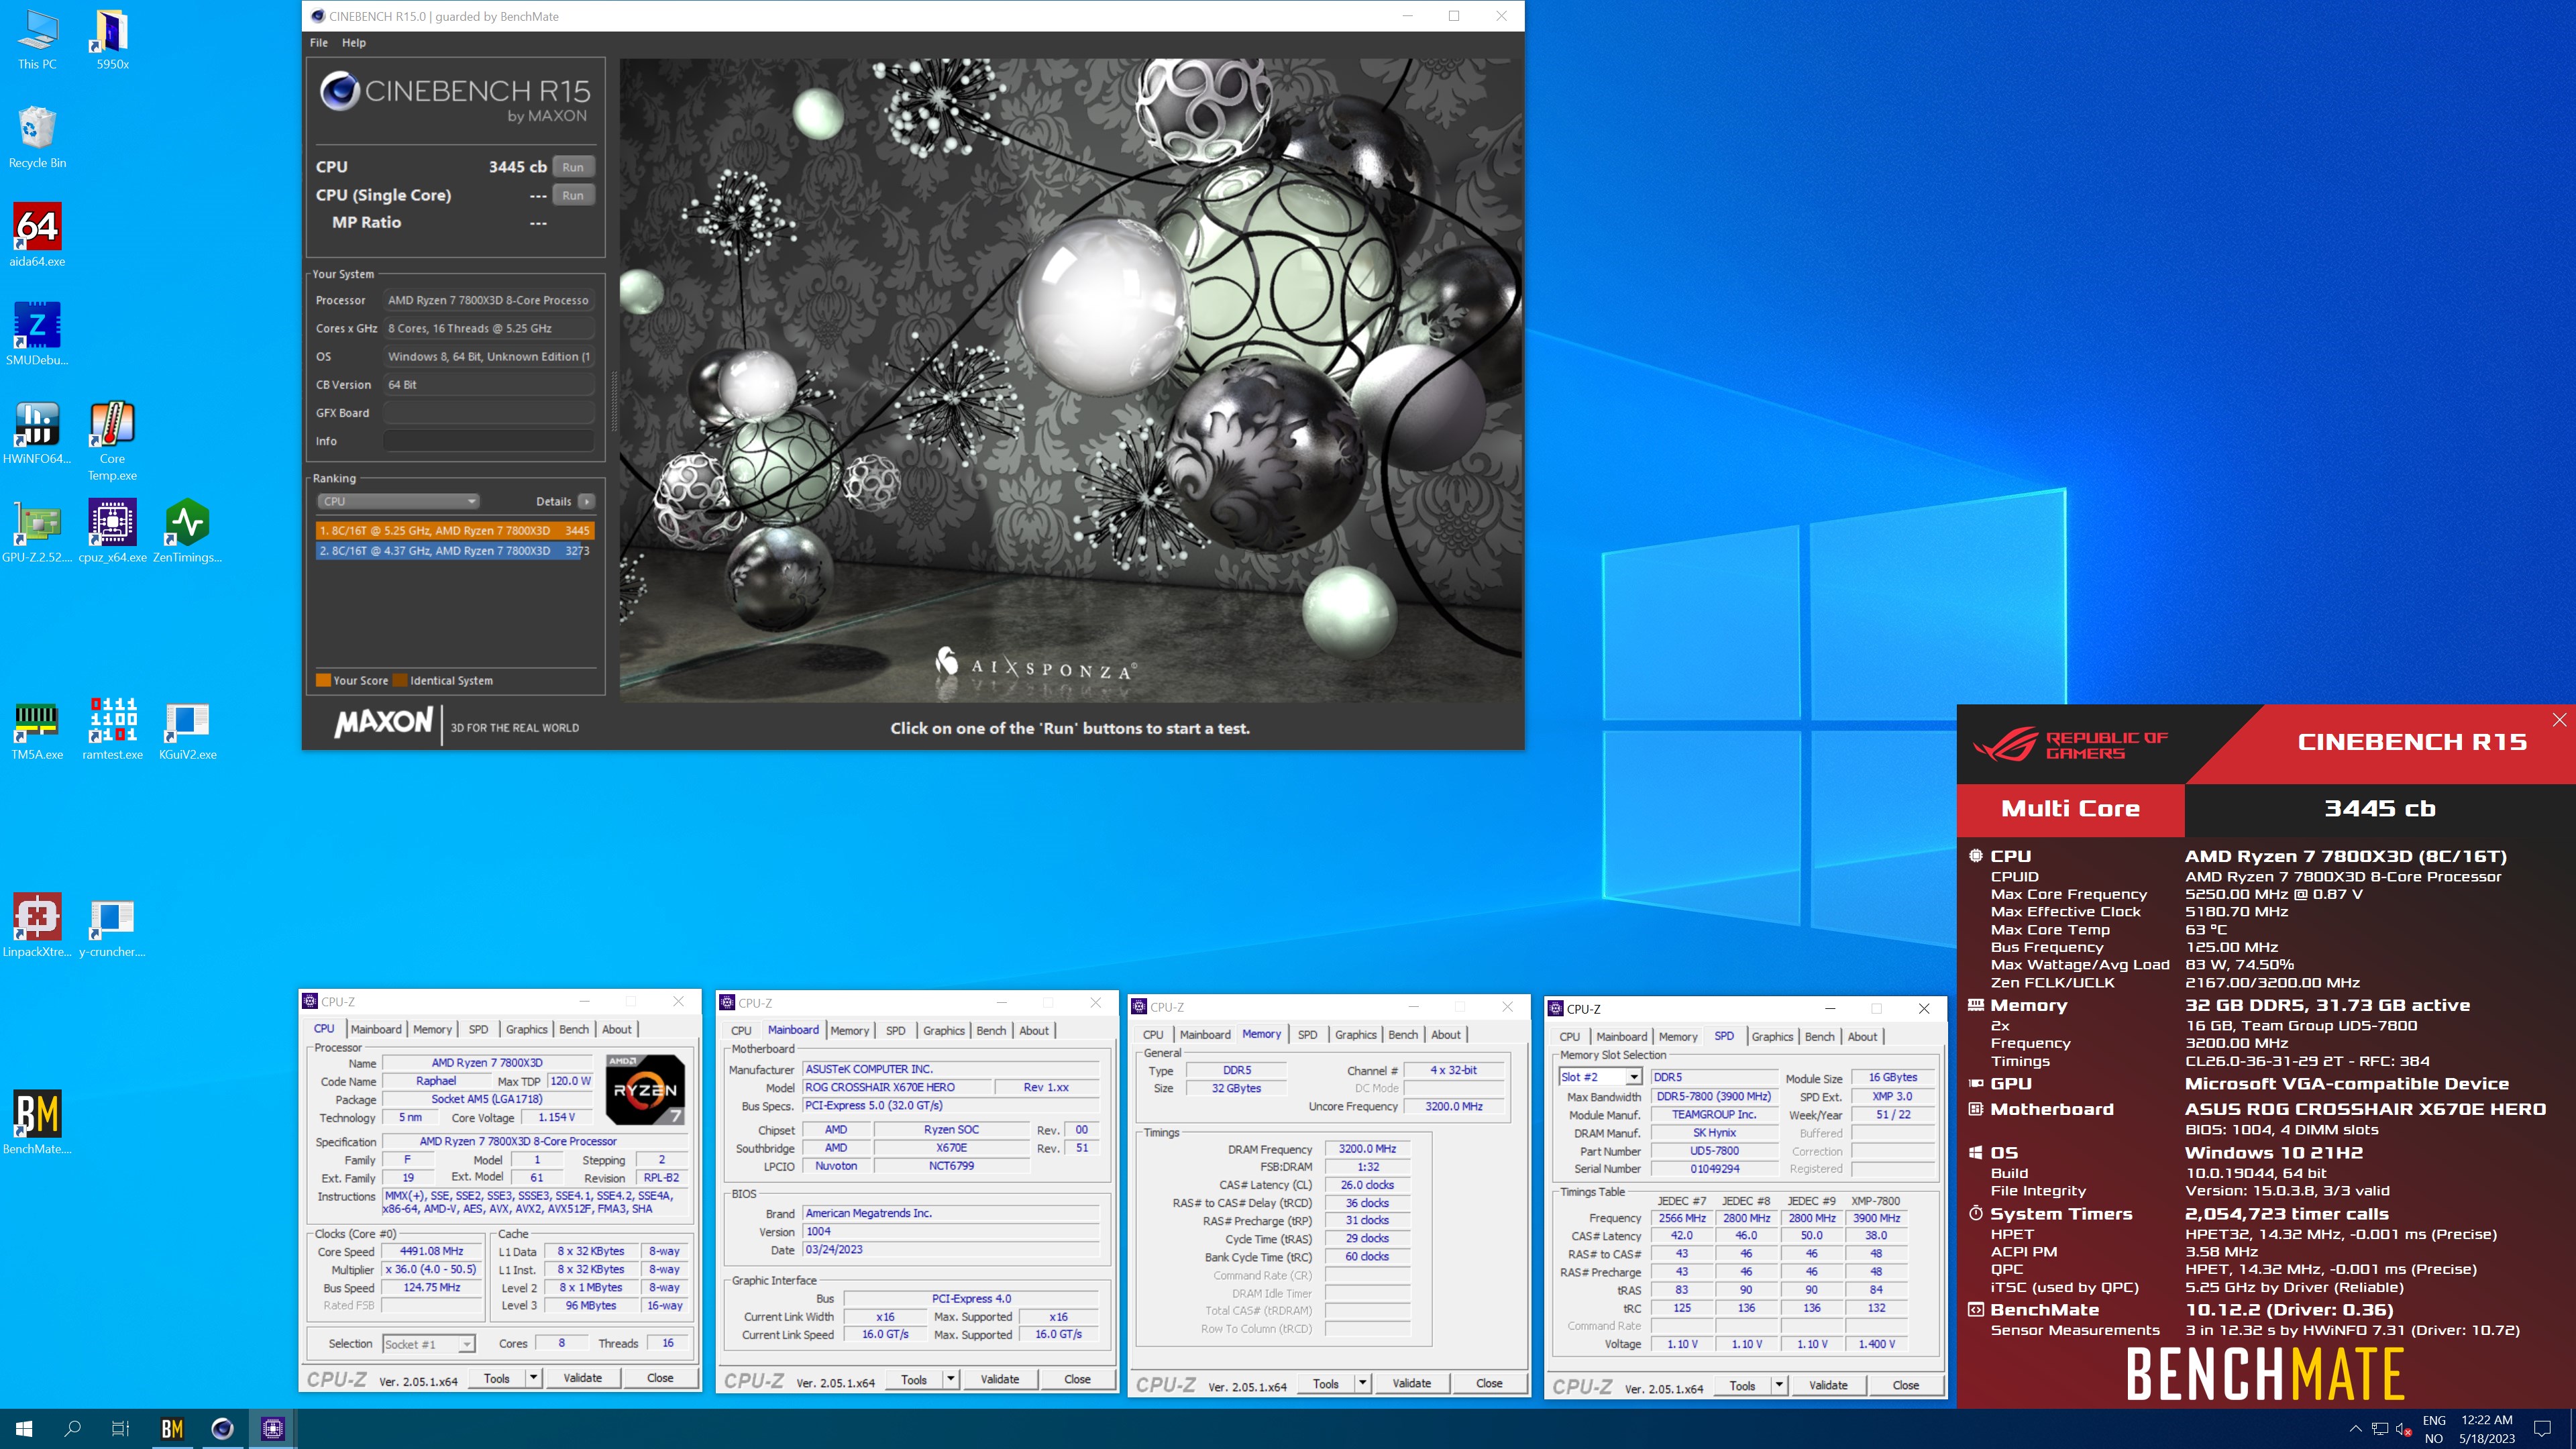Click Validate in CPU-Z CPU window
The image size is (2576, 1449).
583,1378
